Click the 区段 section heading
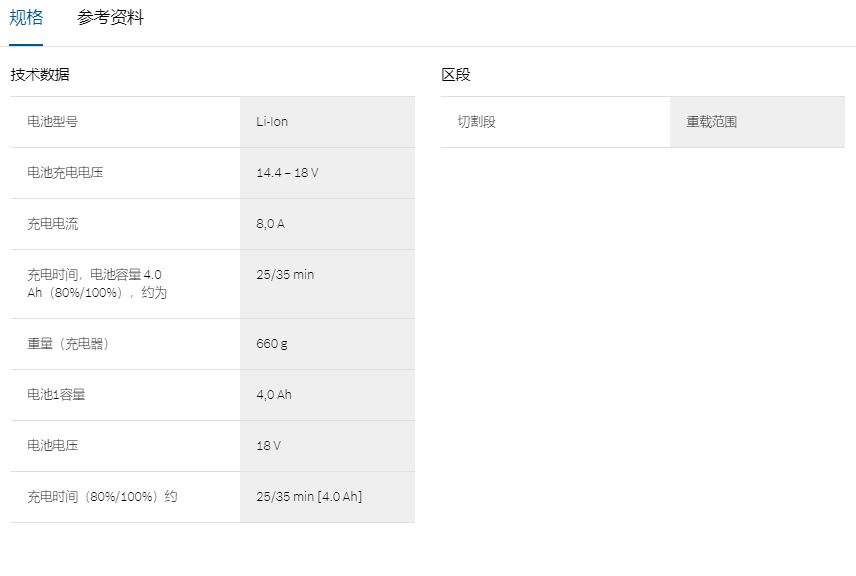 (456, 74)
